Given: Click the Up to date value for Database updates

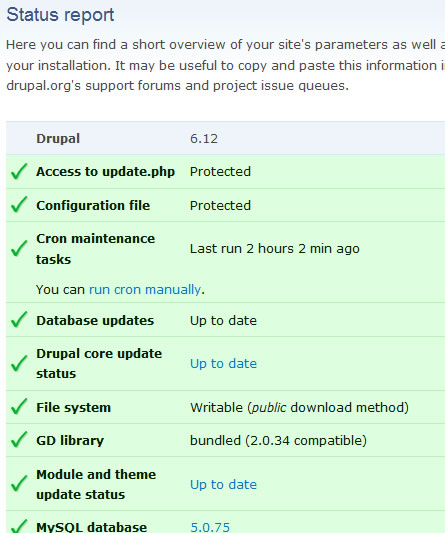Looking at the screenshot, I should (x=223, y=321).
